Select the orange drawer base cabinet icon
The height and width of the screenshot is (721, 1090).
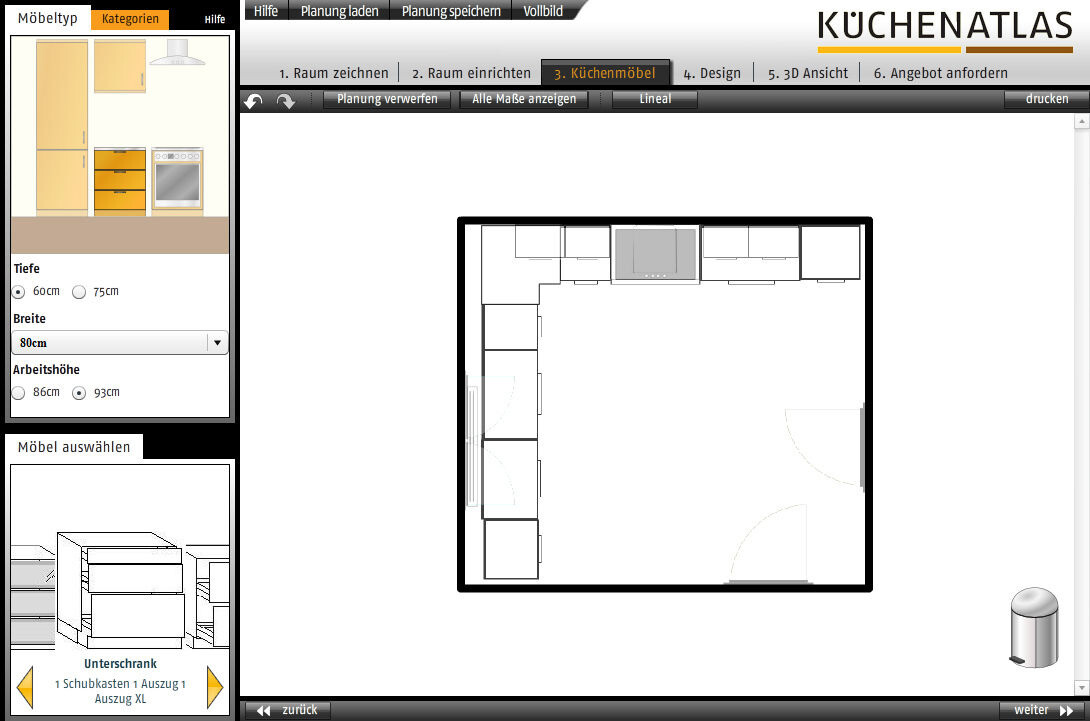pyautogui.click(x=120, y=181)
